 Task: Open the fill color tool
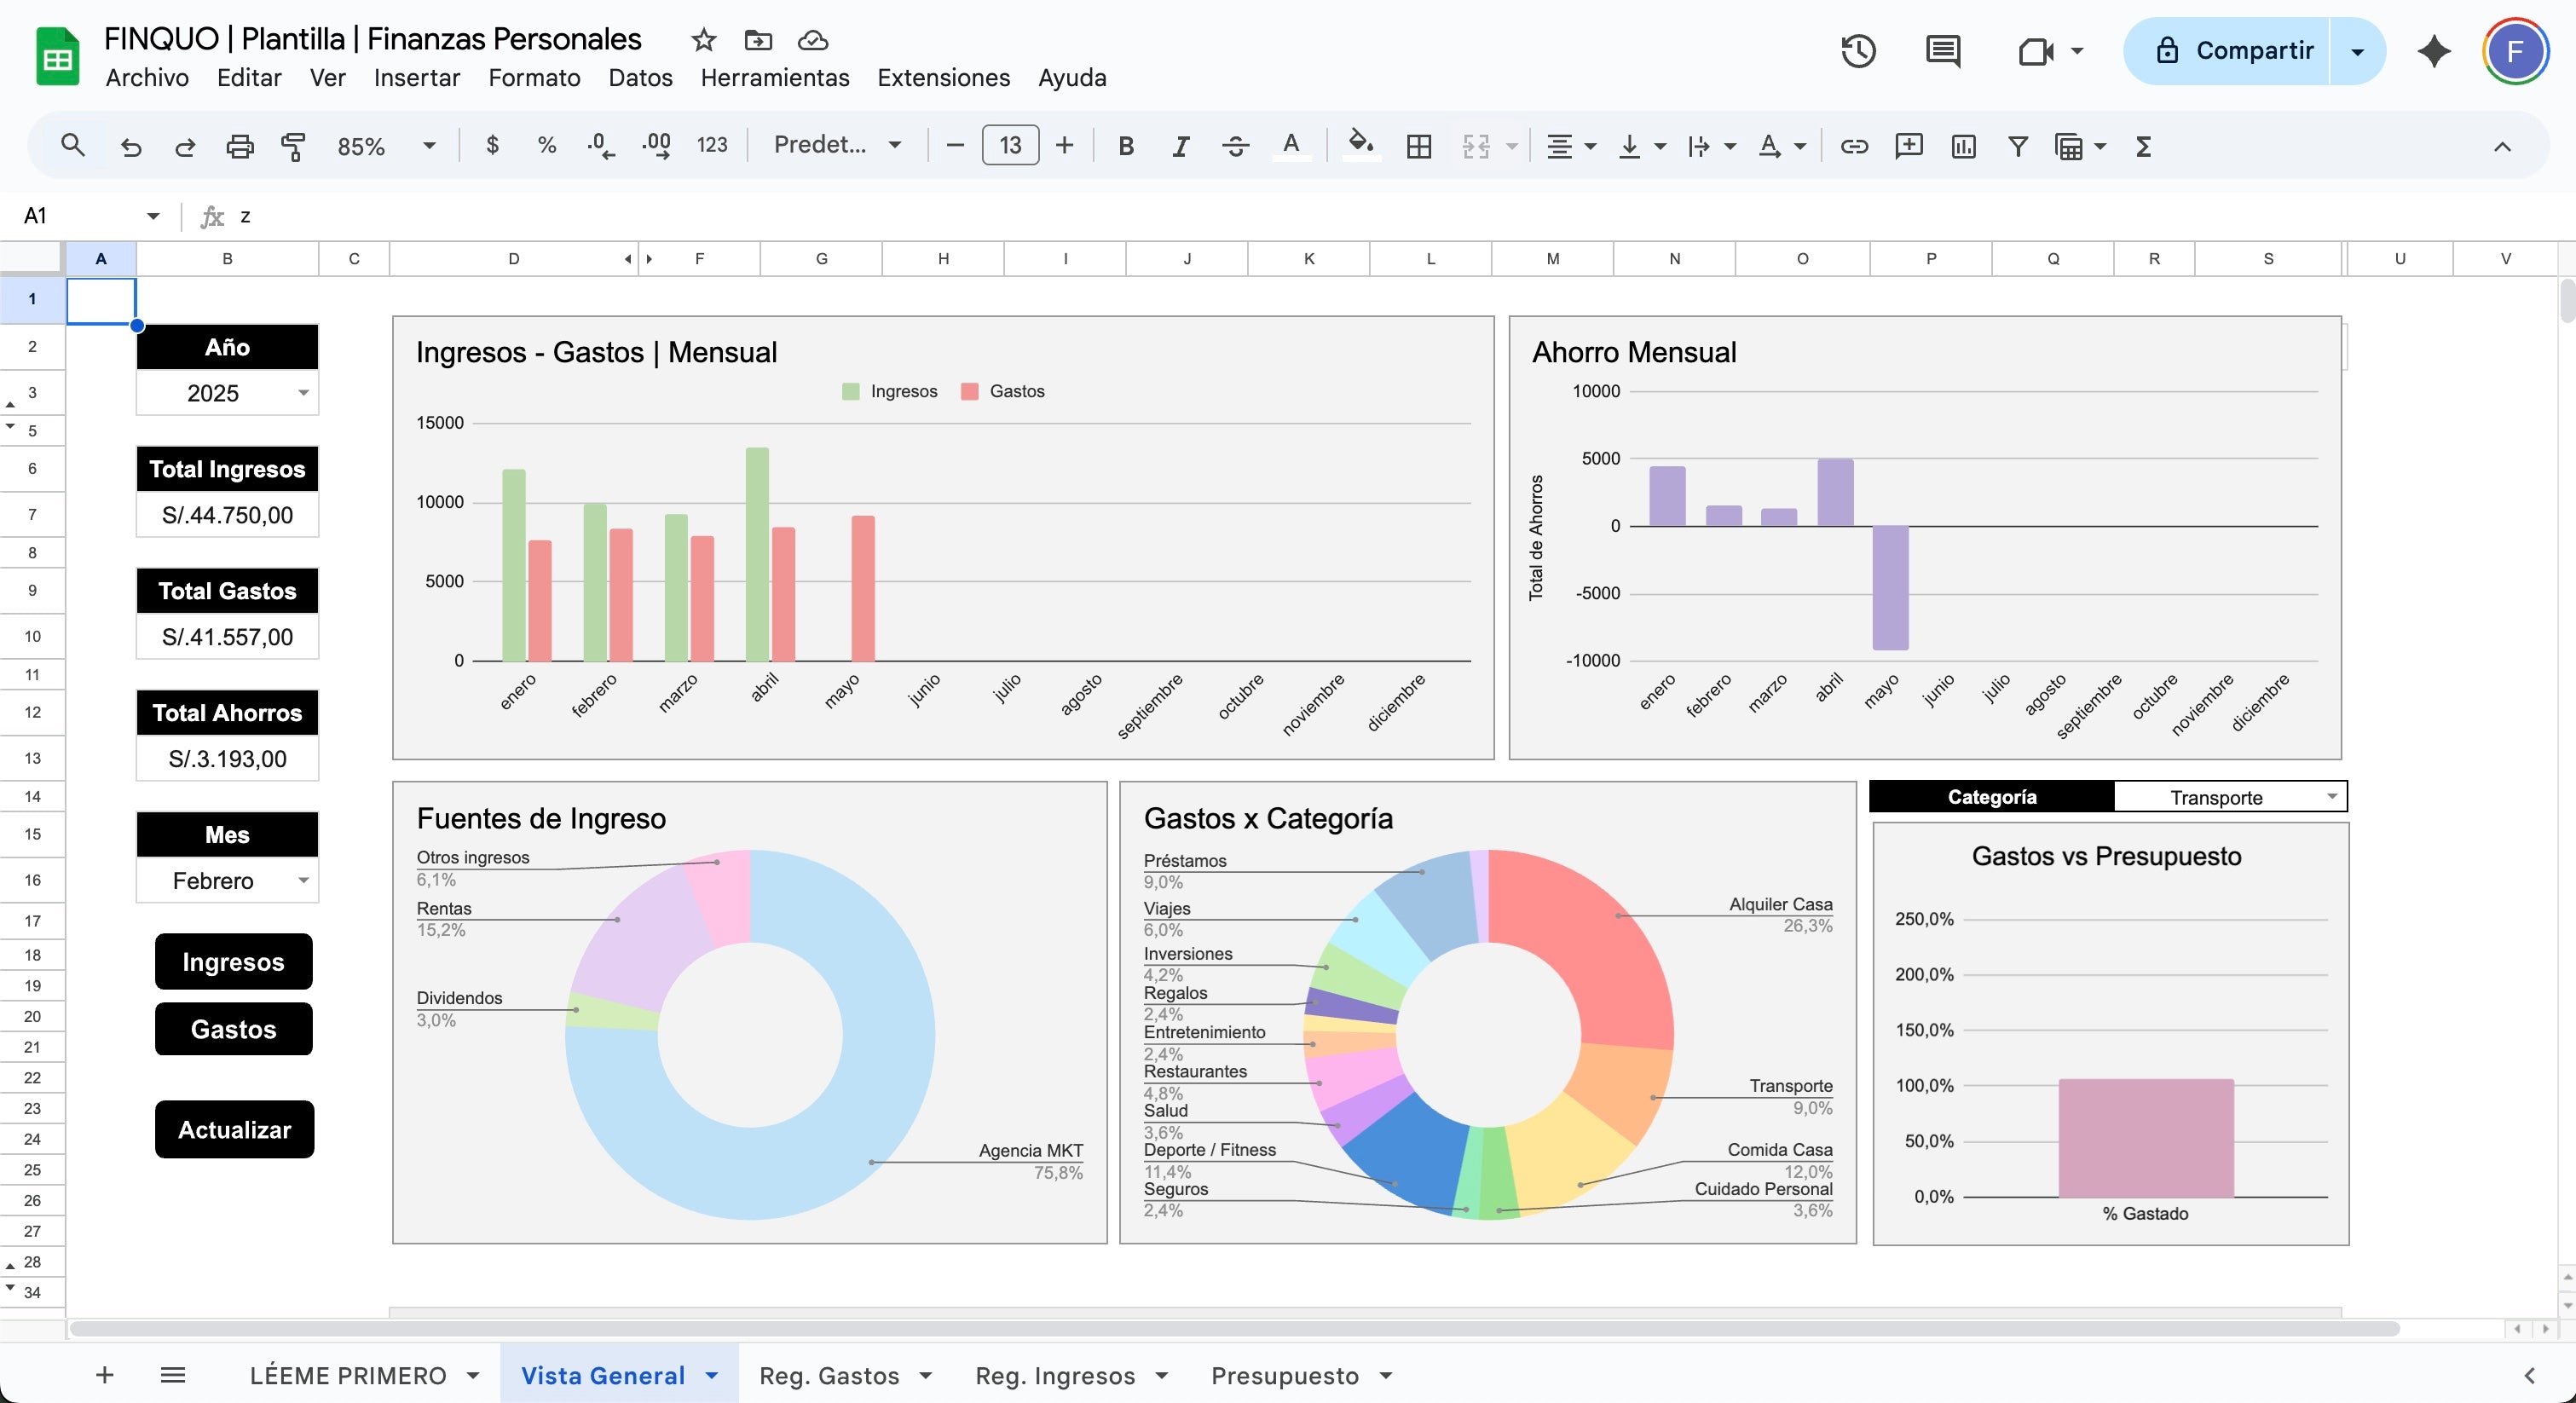tap(1360, 145)
